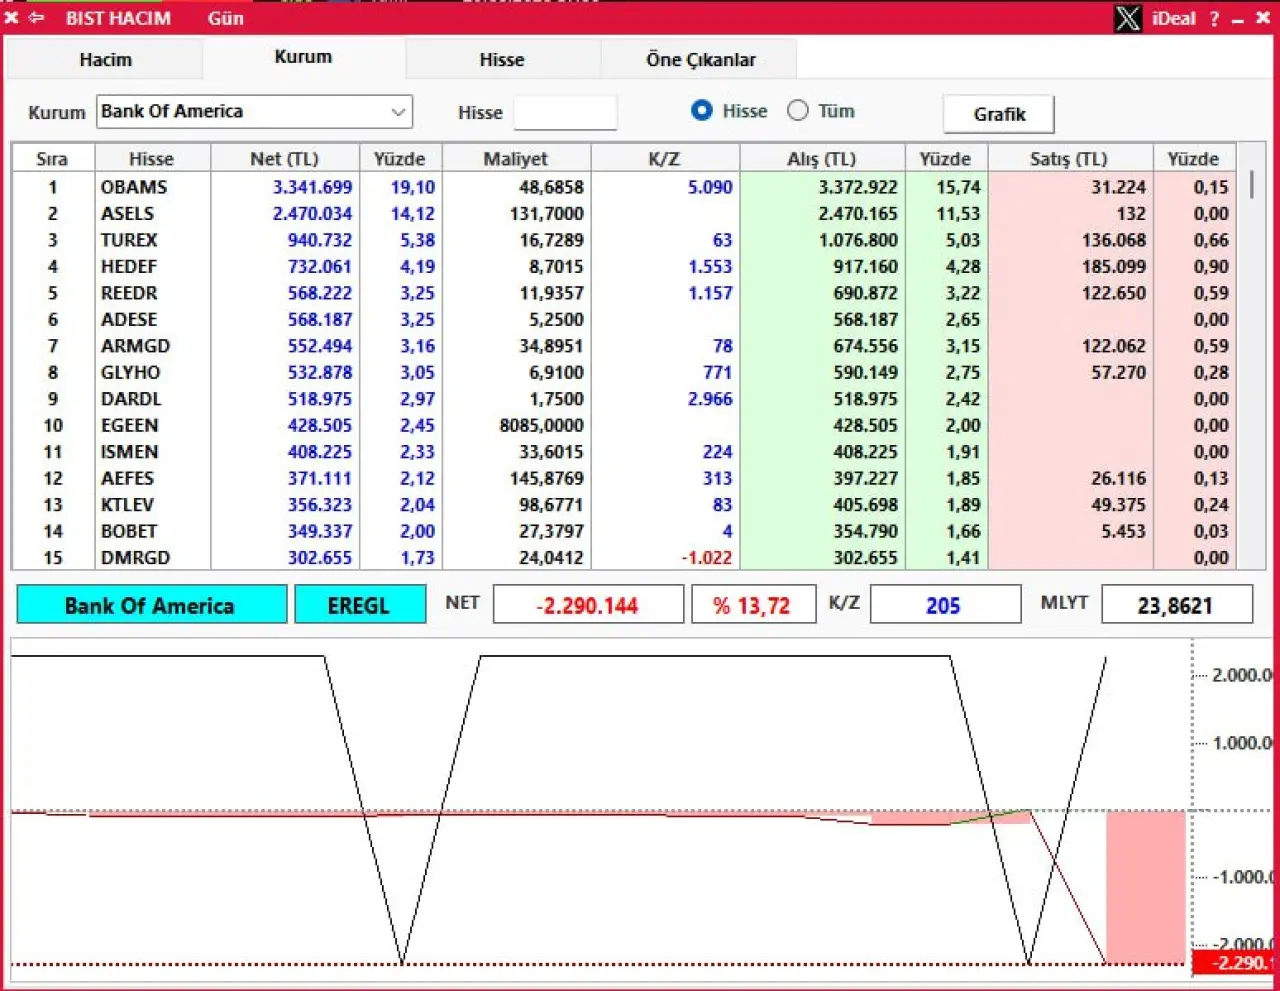Image resolution: width=1280 pixels, height=991 pixels.
Task: Select the Tüm radio button
Action: pos(798,111)
